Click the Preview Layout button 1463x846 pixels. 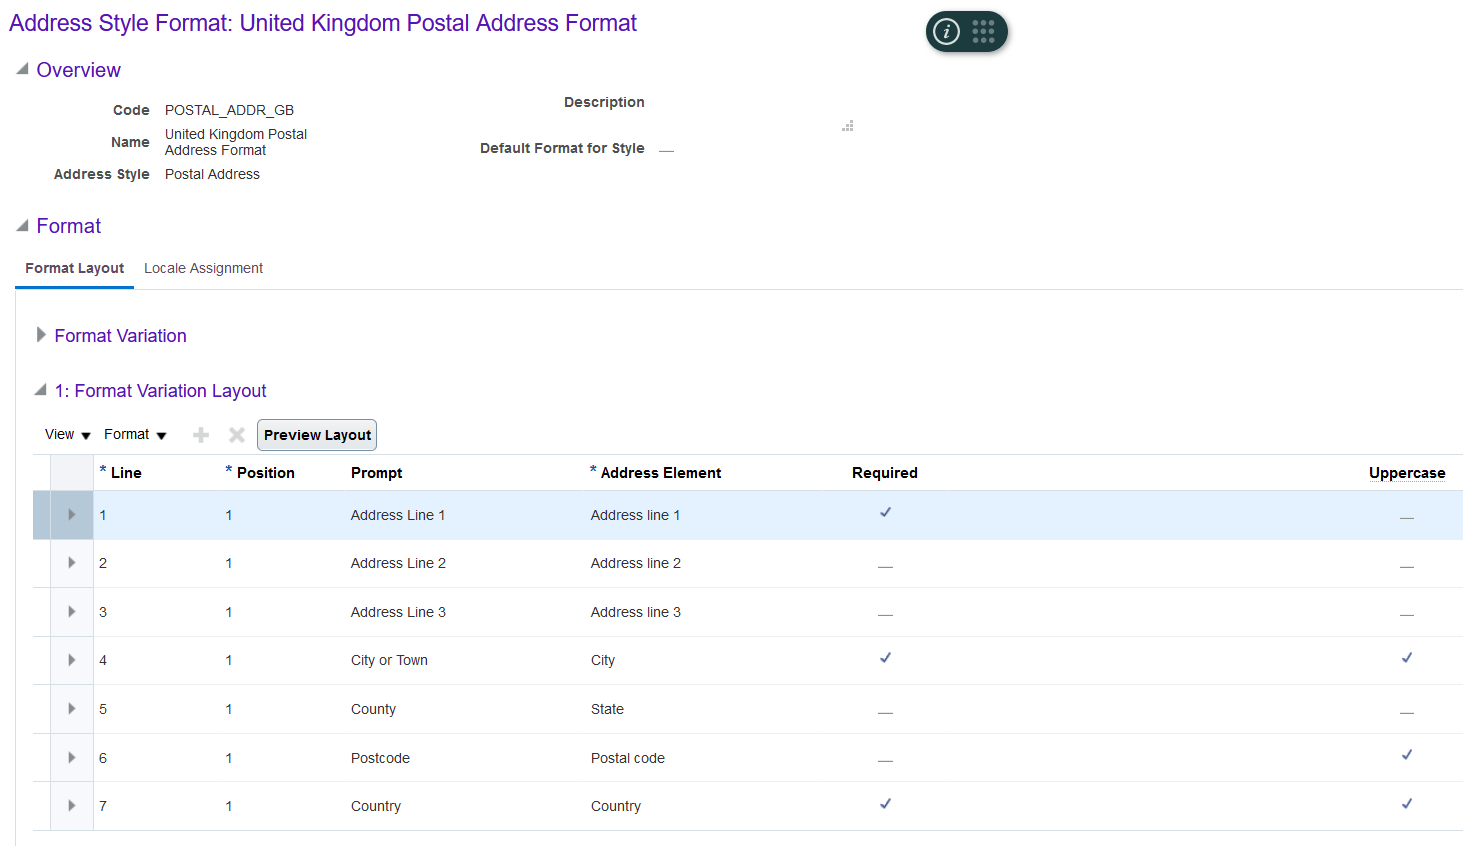316,434
